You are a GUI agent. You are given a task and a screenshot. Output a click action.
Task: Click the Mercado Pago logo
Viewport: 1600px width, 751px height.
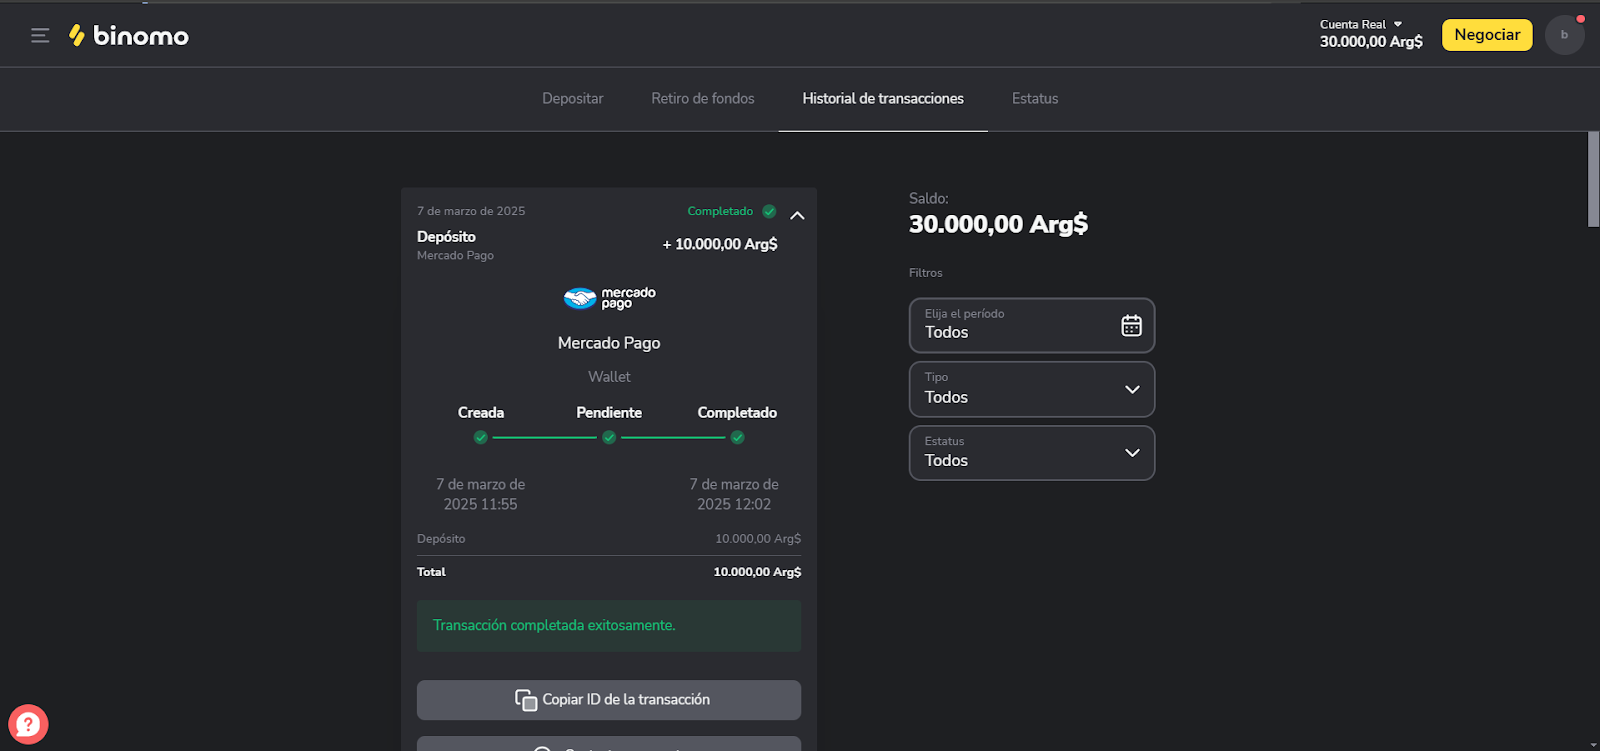[x=609, y=298]
